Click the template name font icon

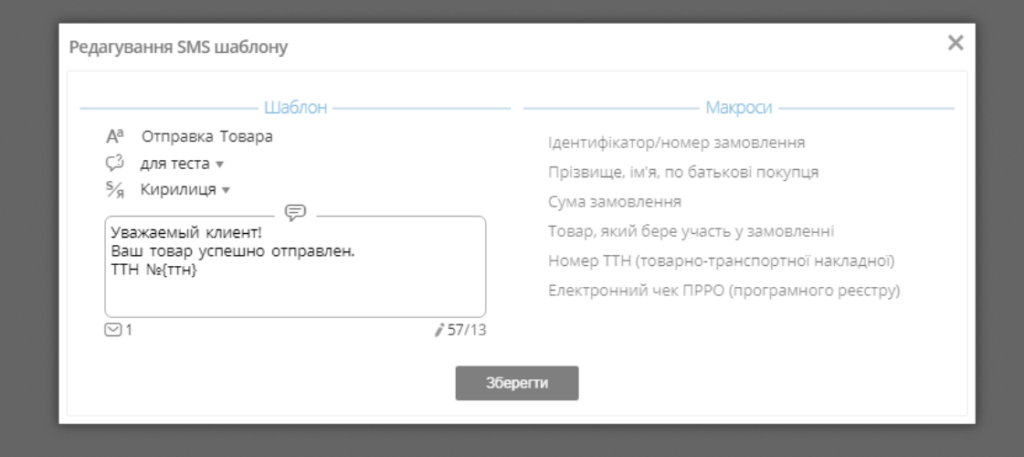coord(115,136)
